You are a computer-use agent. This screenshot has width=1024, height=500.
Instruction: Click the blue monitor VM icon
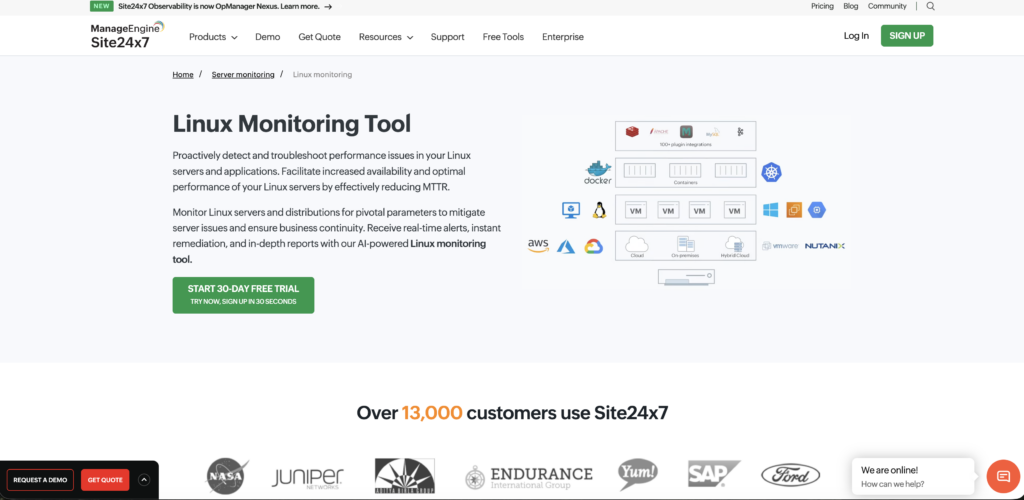coord(571,210)
